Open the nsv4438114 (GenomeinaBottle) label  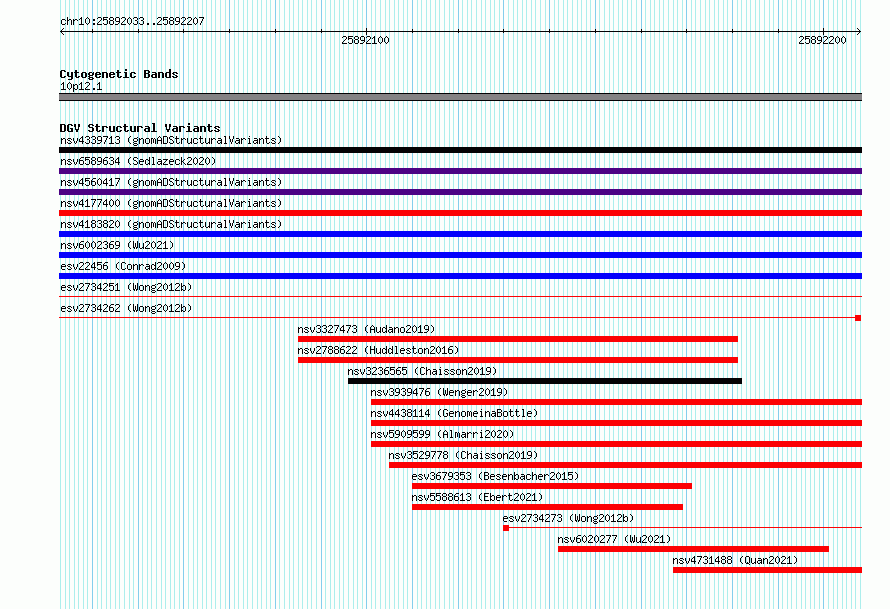[x=454, y=413]
